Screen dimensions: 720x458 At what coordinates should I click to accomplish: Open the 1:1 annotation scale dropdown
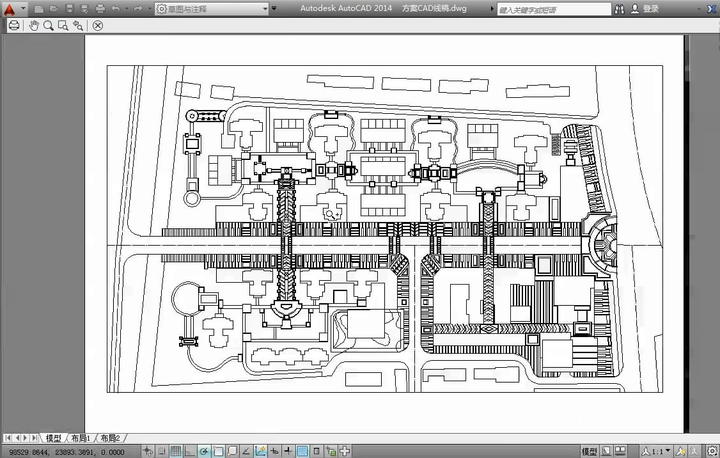pyautogui.click(x=657, y=452)
